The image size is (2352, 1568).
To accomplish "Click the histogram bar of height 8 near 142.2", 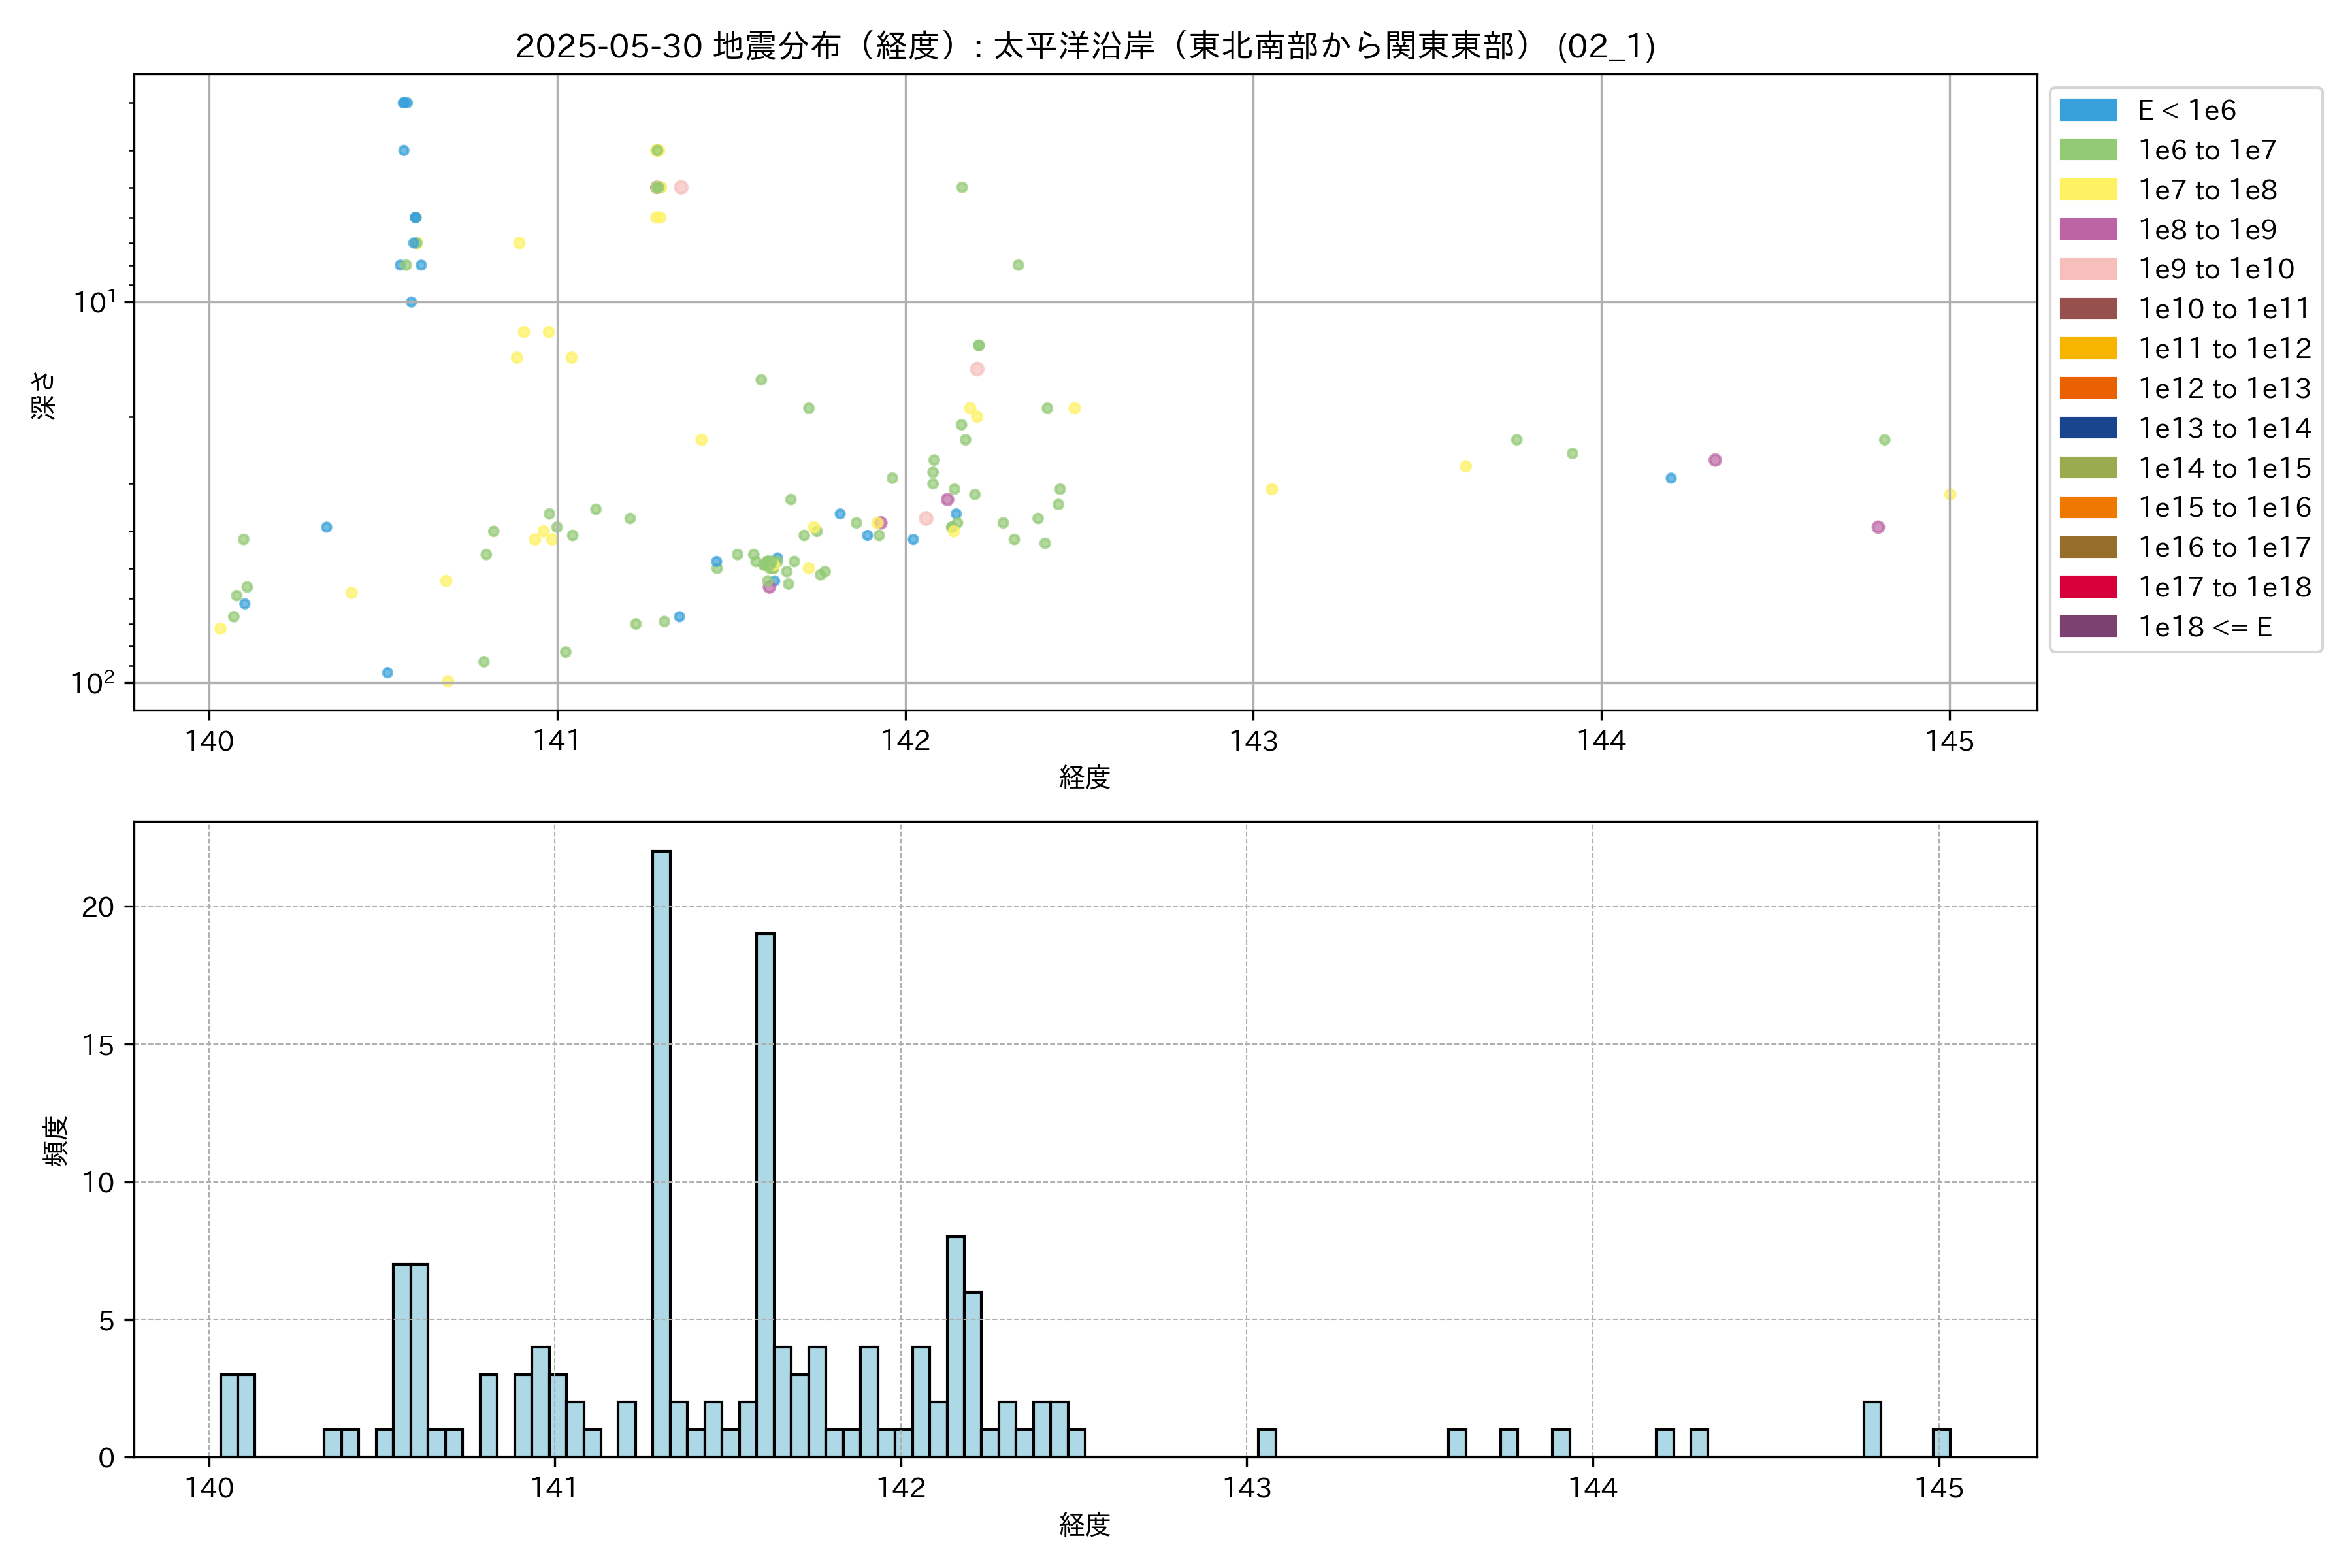I will [x=955, y=1345].
